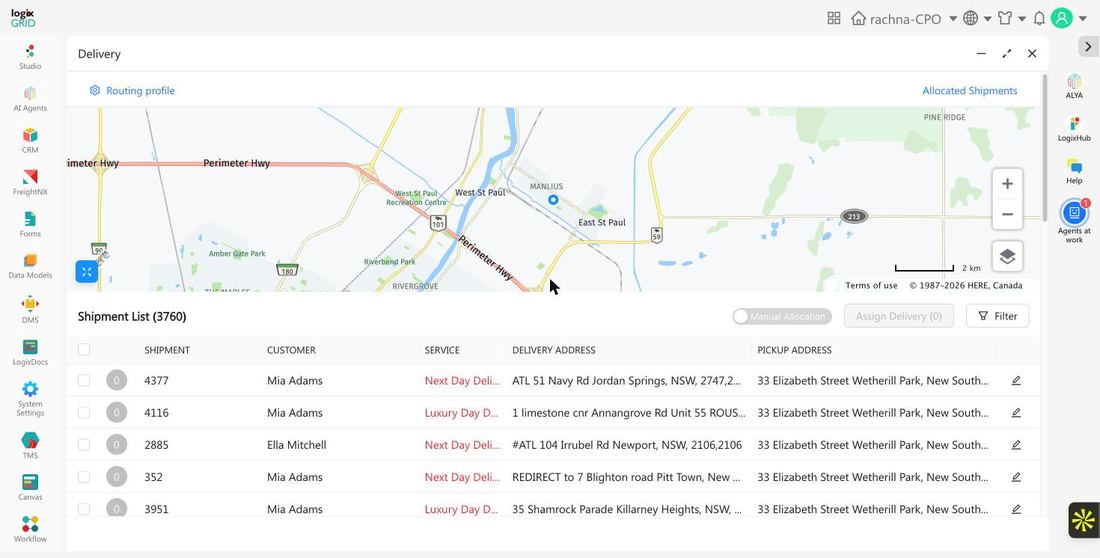Click the notifications bell icon
Screen dimensions: 1100x558
click(x=1039, y=18)
